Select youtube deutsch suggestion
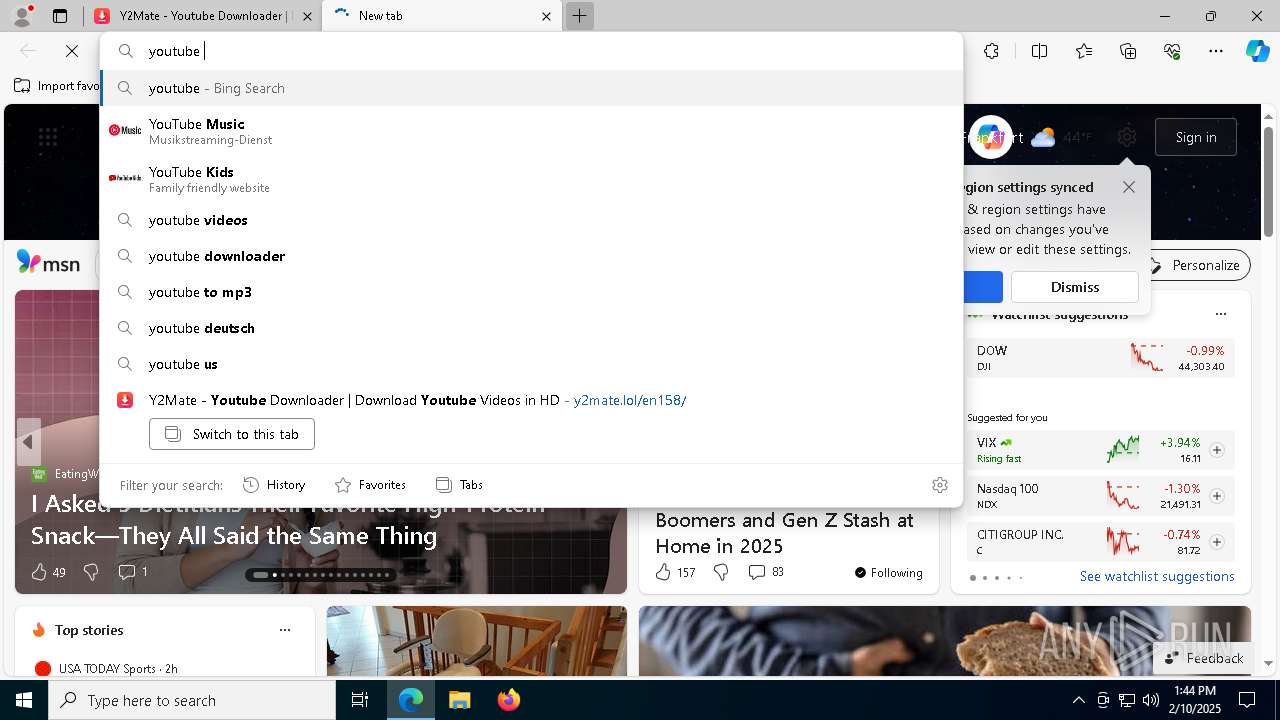Viewport: 1280px width, 720px height. click(531, 328)
